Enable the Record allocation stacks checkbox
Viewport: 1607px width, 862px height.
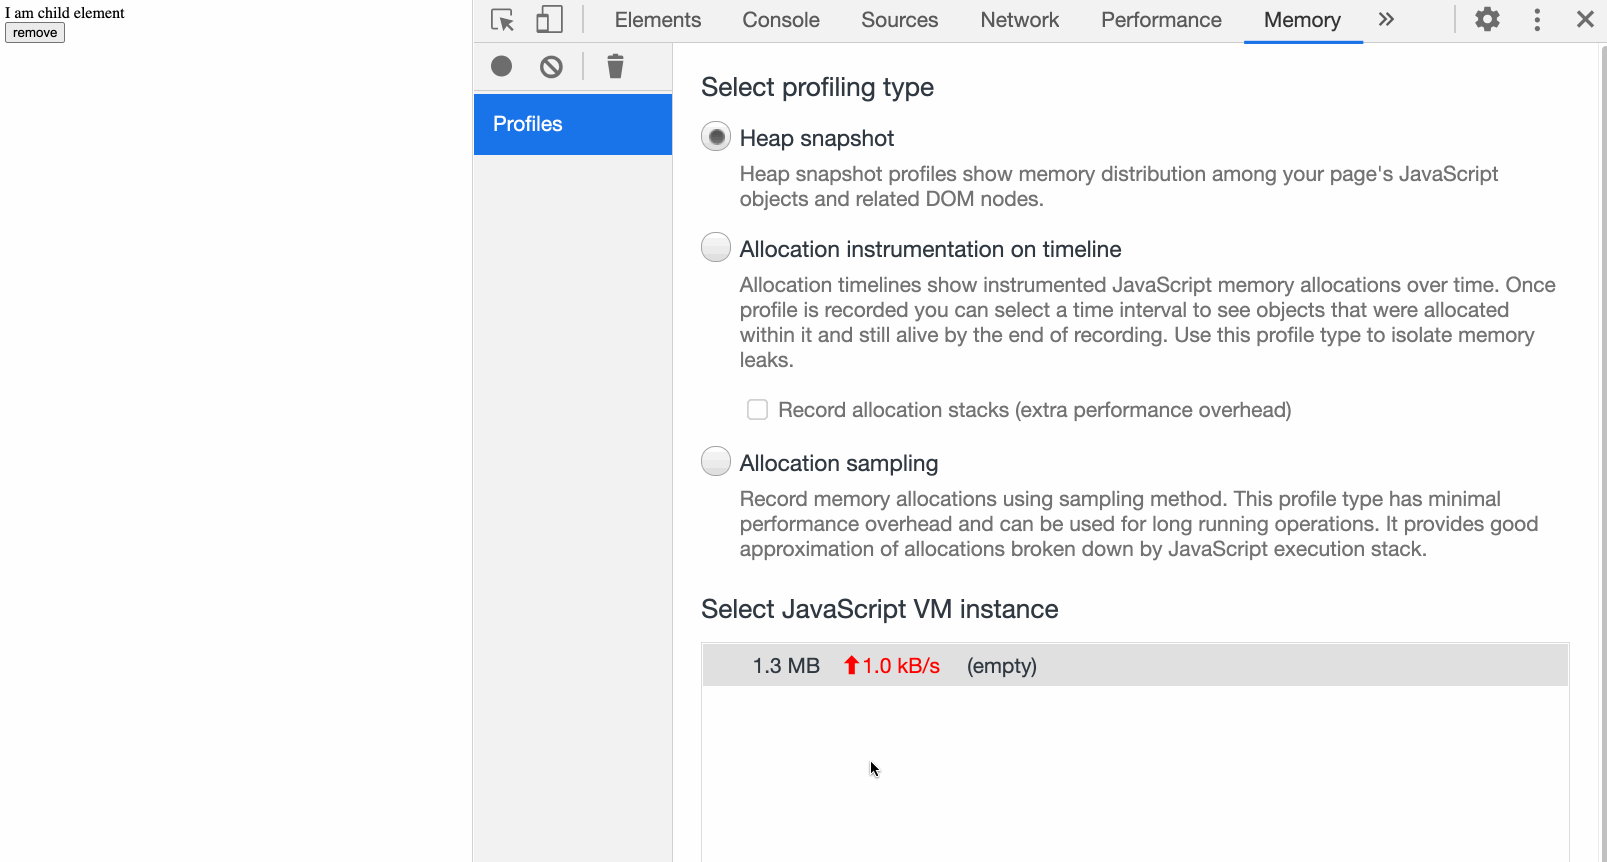[x=758, y=410]
